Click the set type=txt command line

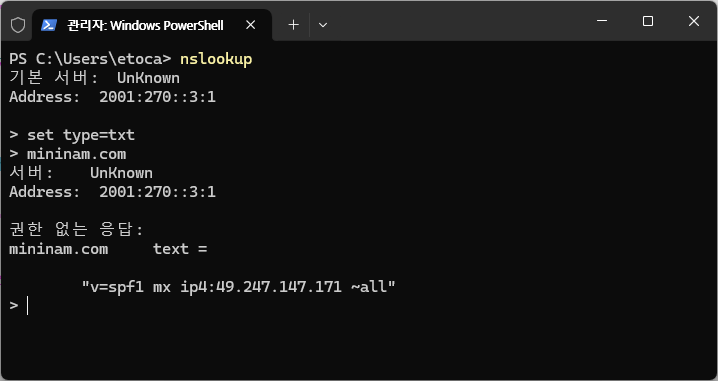click(72, 135)
